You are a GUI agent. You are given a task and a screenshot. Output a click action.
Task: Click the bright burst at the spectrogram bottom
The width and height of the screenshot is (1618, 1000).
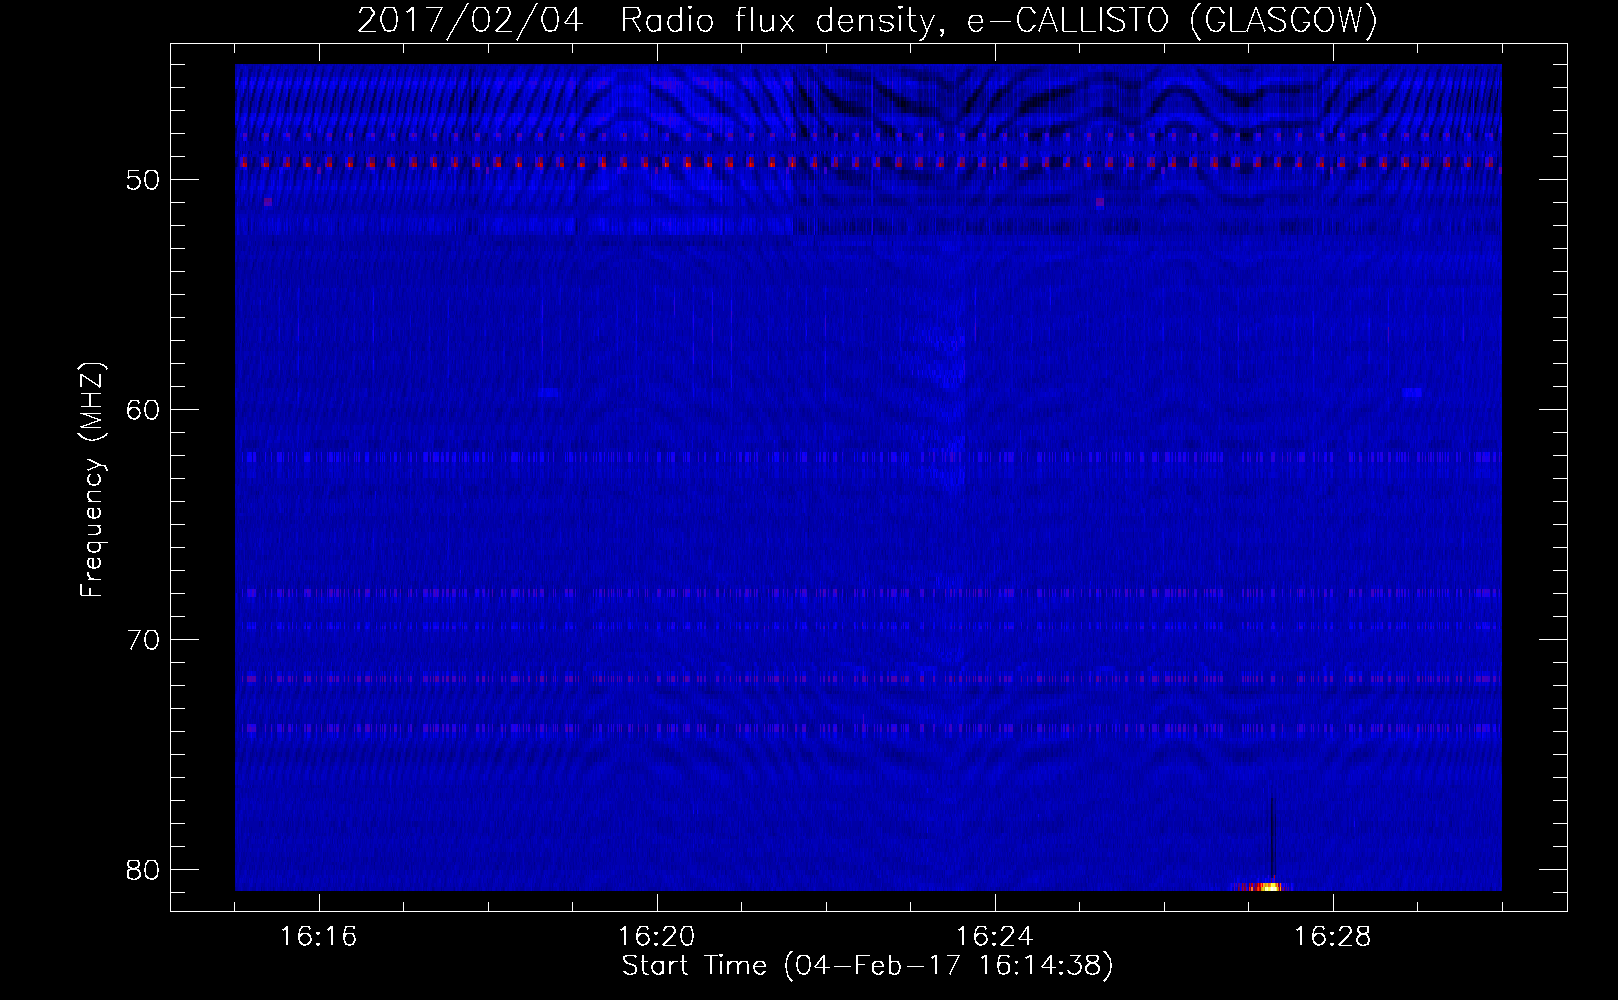1265,886
